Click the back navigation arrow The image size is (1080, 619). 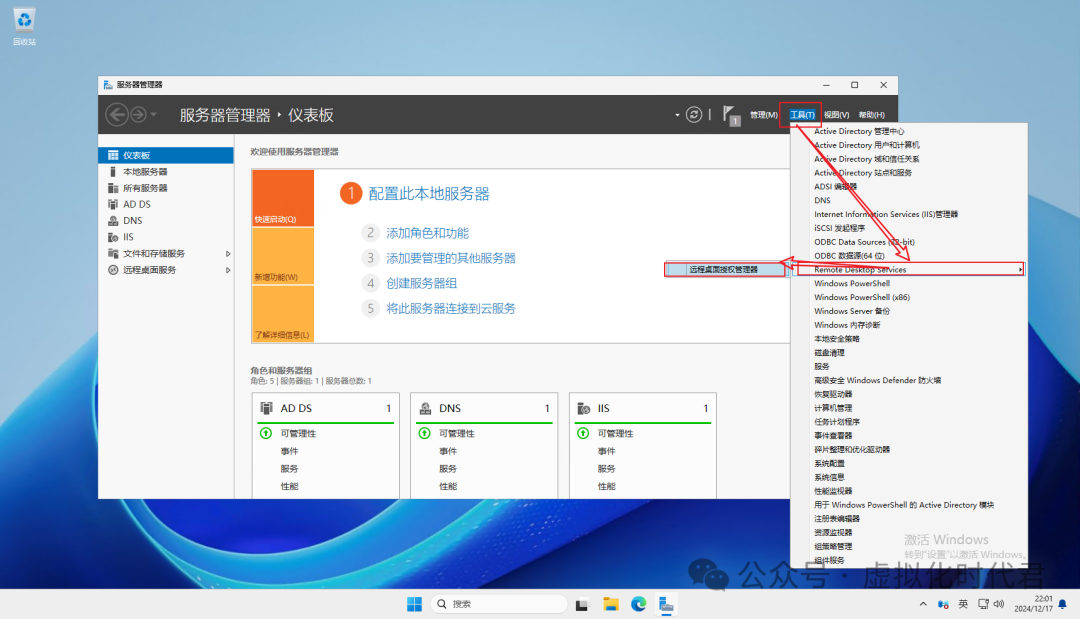117,115
